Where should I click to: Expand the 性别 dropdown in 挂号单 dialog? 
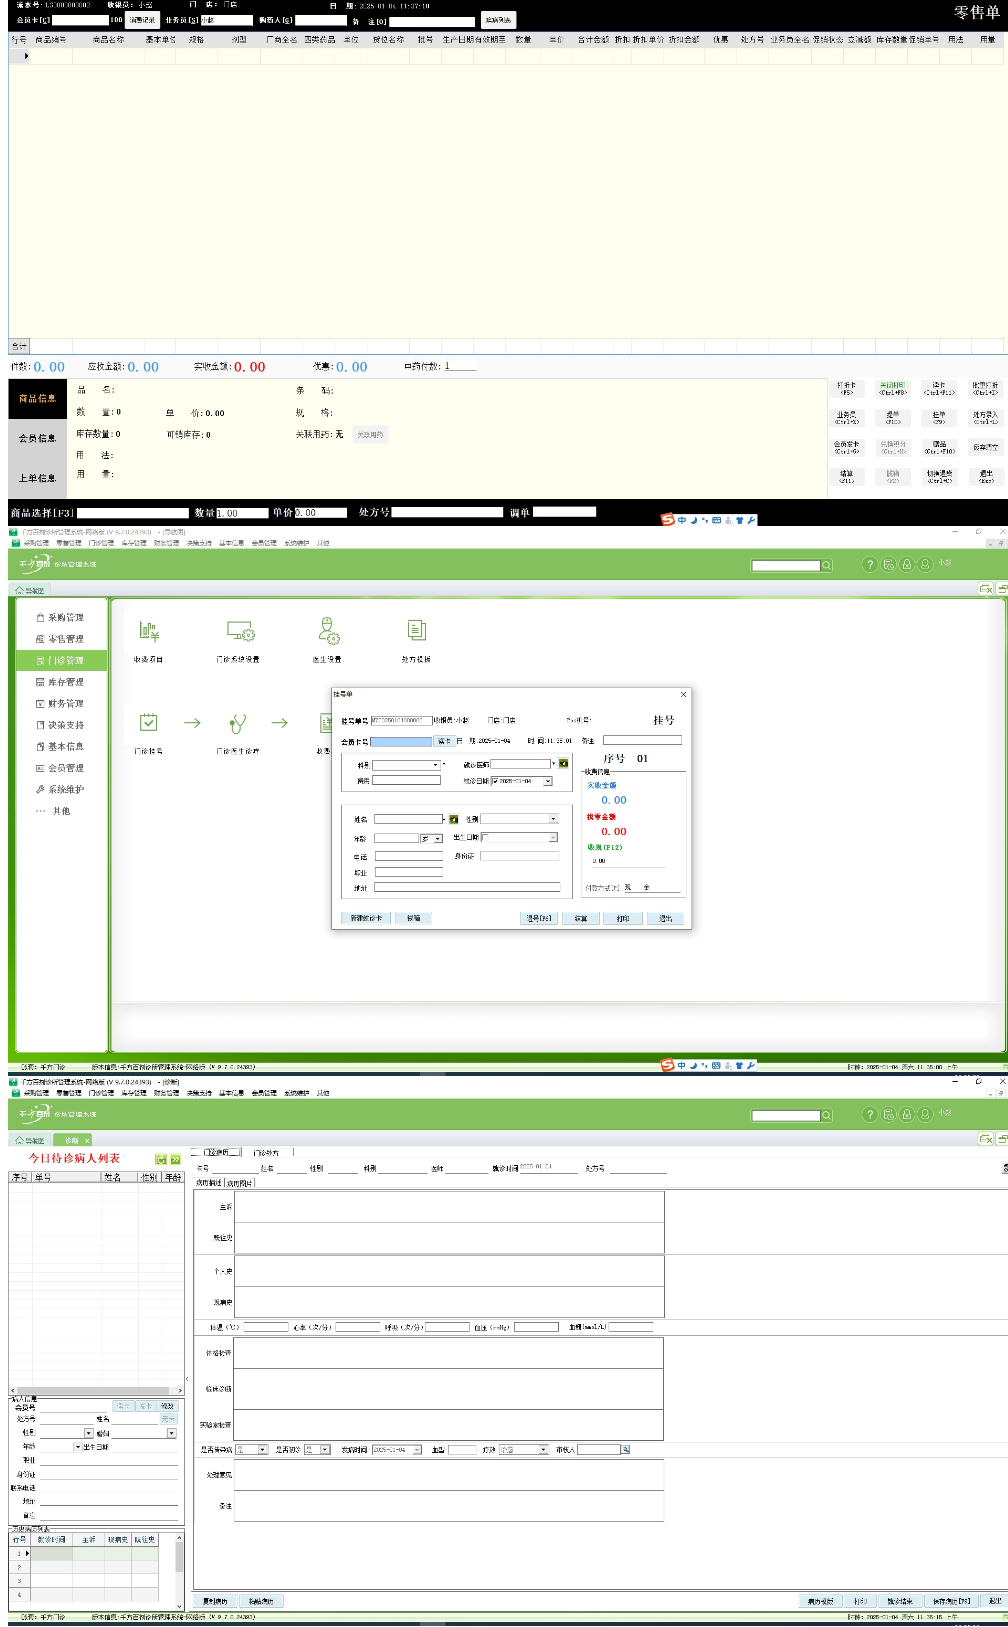tap(553, 819)
